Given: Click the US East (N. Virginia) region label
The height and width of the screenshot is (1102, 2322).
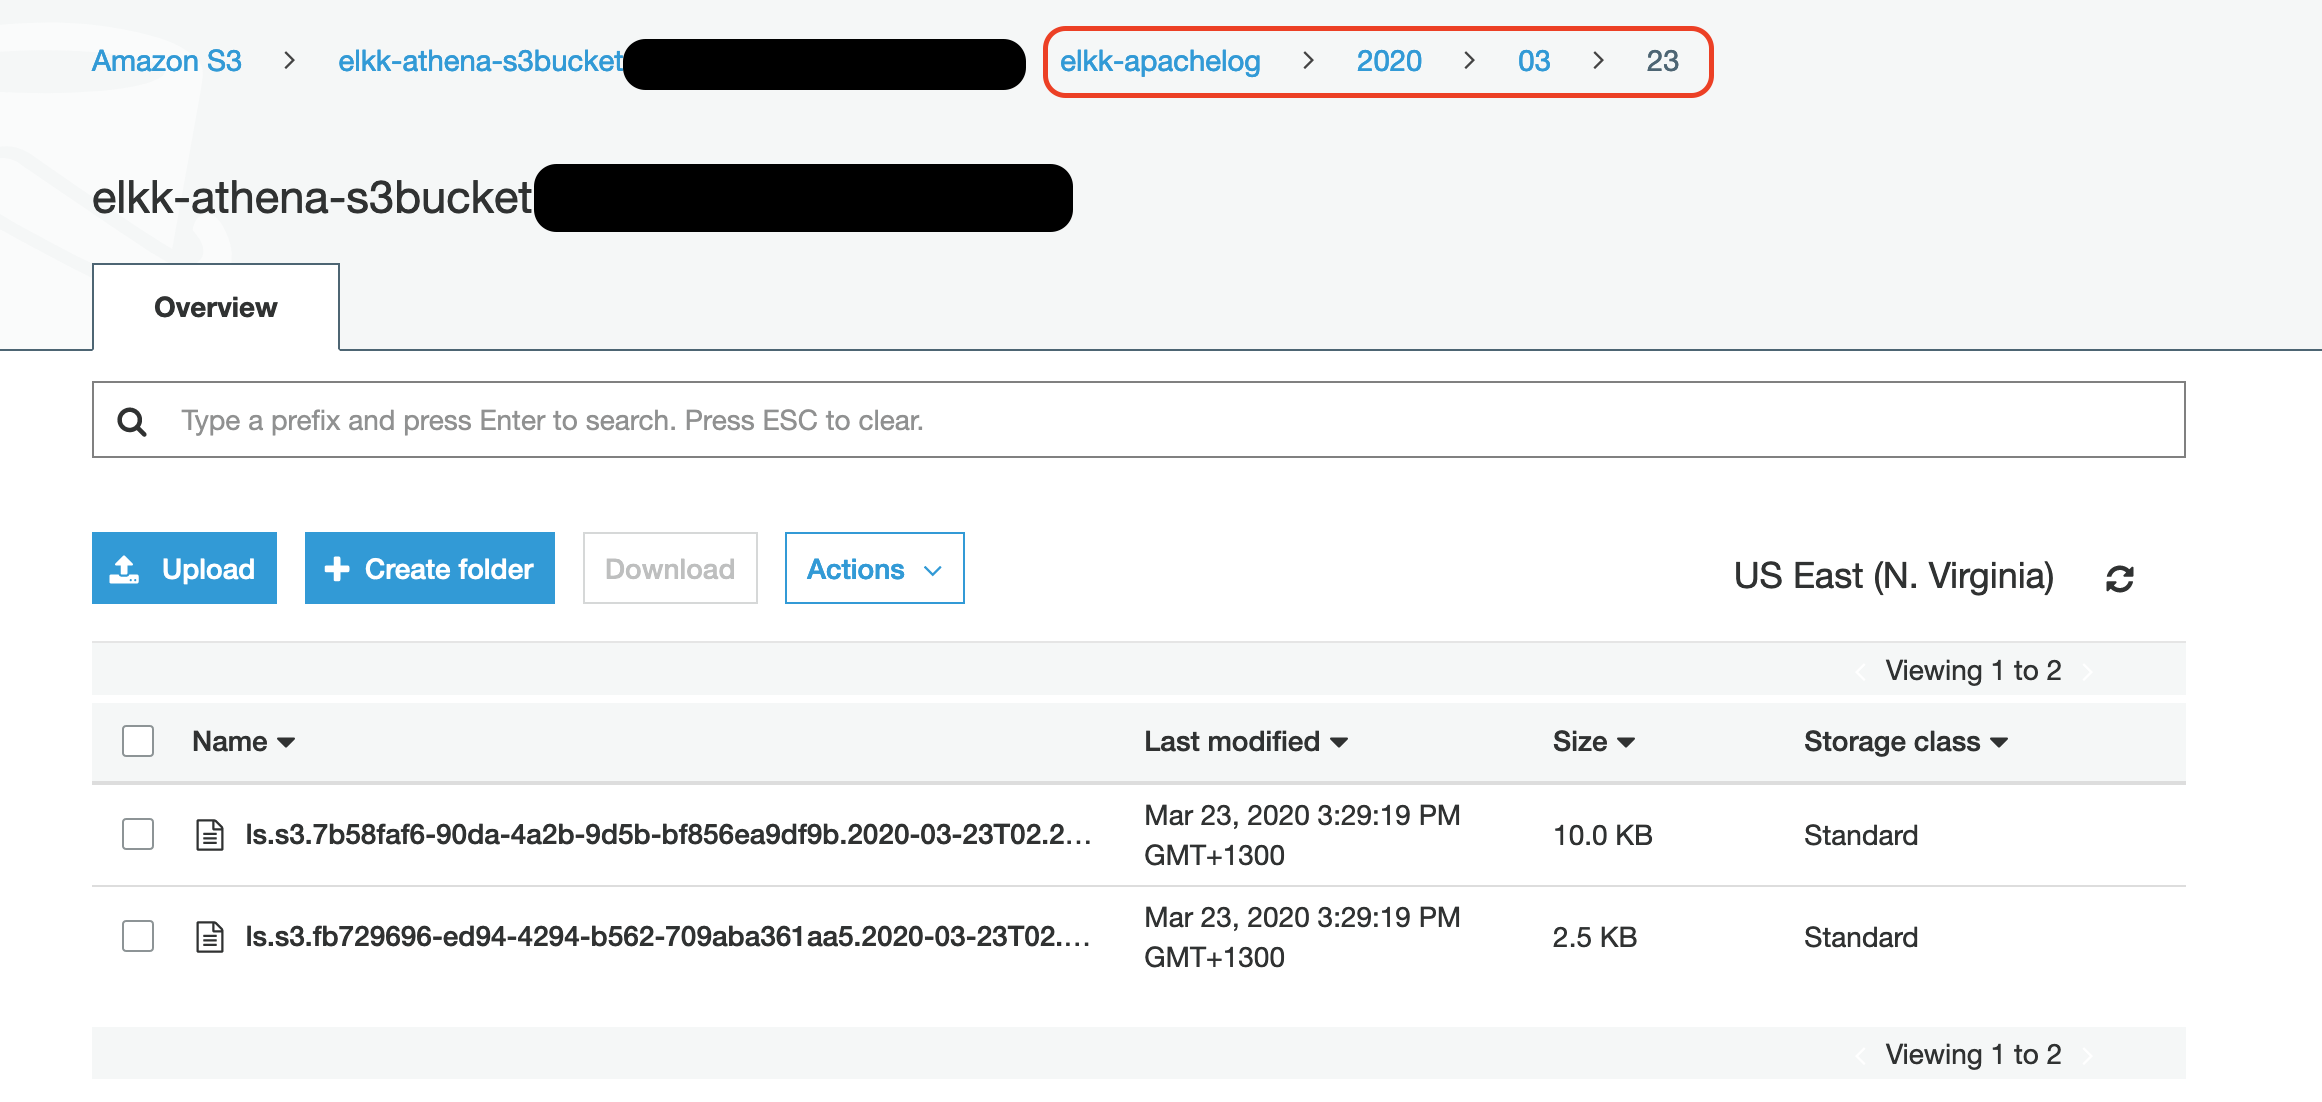Looking at the screenshot, I should 1893,576.
